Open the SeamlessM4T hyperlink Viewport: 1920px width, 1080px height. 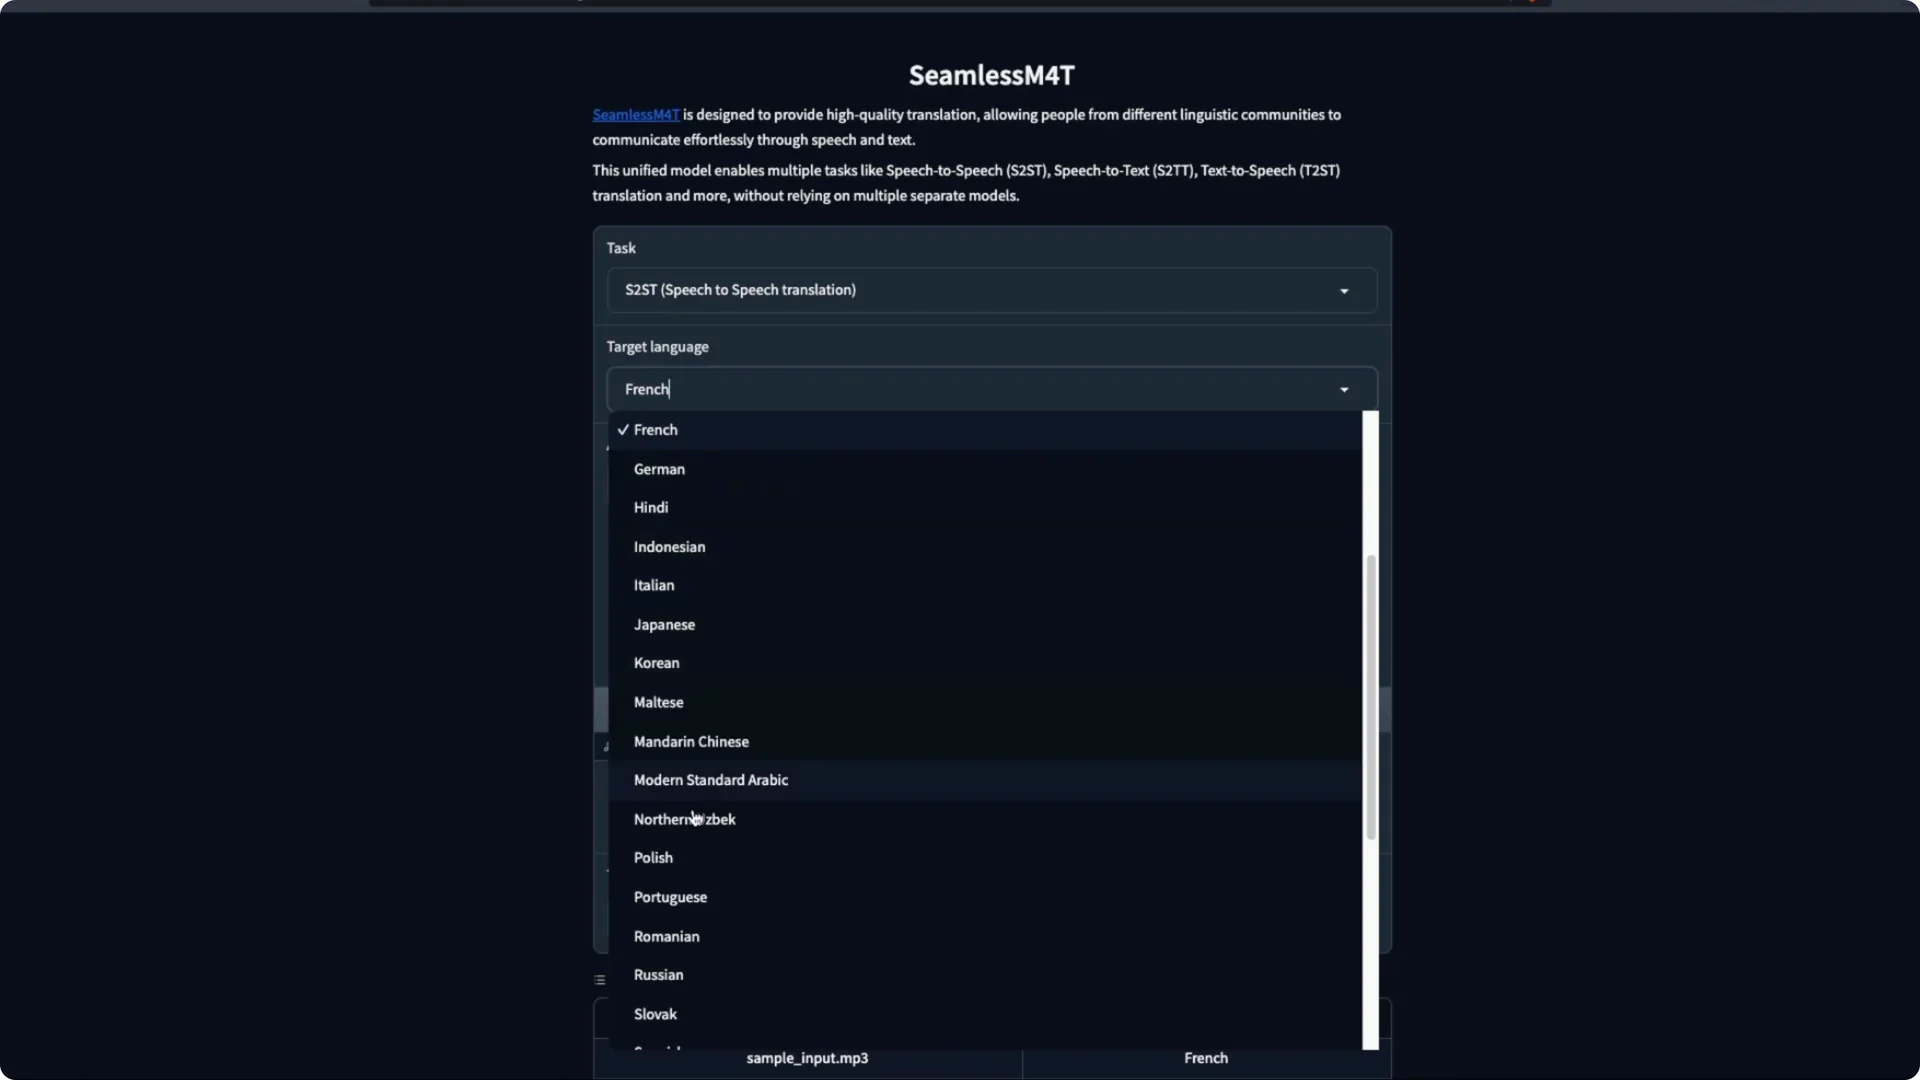tap(635, 114)
